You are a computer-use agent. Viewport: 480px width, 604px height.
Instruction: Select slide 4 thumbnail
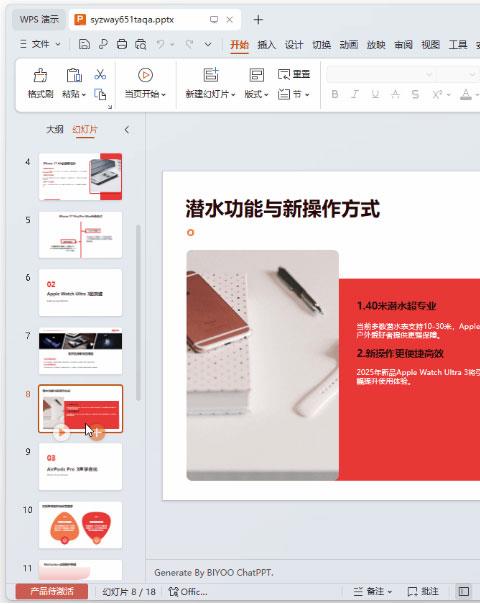point(80,176)
